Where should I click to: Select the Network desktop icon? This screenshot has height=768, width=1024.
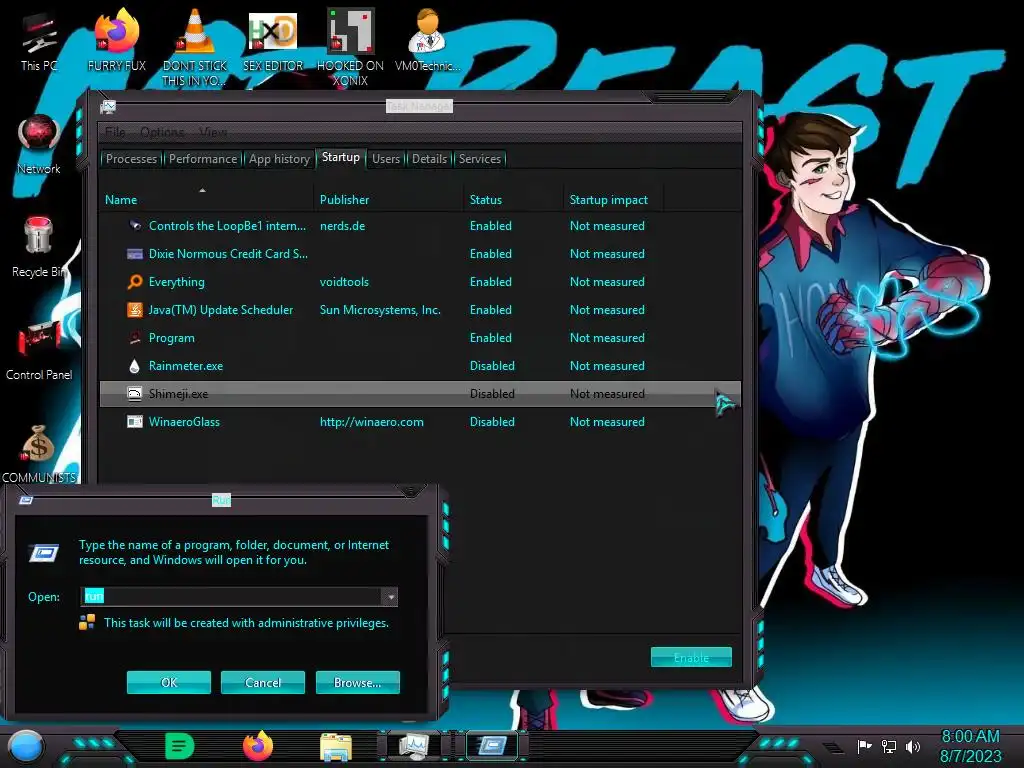click(39, 144)
